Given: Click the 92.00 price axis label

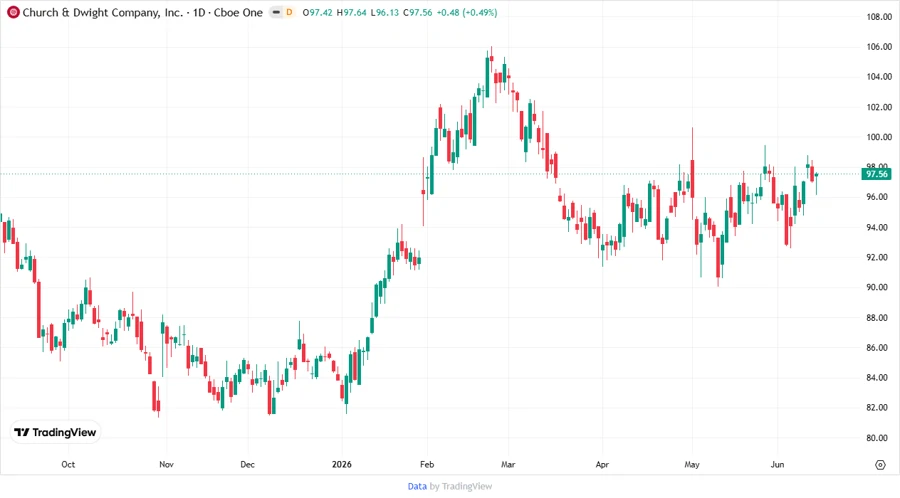Looking at the screenshot, I should (x=879, y=258).
